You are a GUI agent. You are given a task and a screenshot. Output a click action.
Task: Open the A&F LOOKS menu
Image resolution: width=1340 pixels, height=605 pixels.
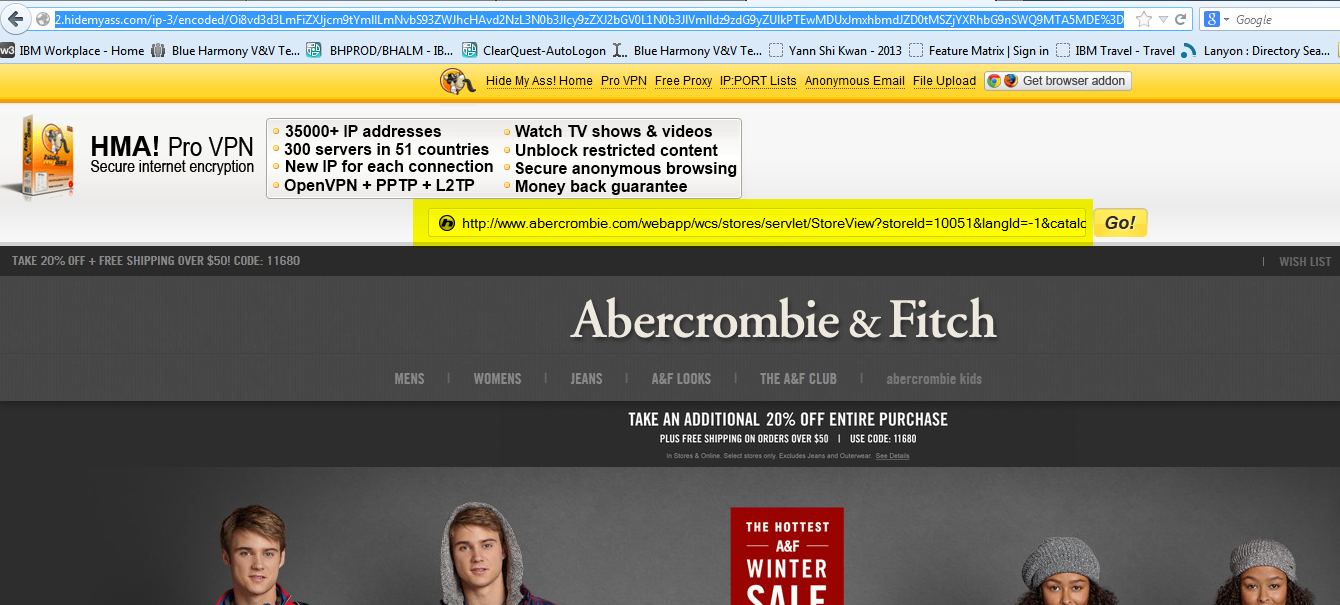point(681,379)
